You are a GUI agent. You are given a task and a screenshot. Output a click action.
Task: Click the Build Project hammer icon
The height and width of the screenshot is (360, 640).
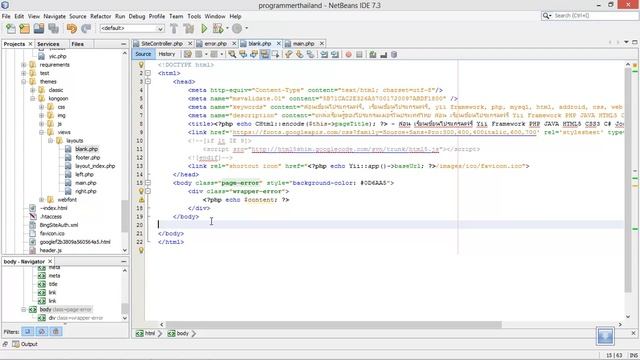coord(174,29)
